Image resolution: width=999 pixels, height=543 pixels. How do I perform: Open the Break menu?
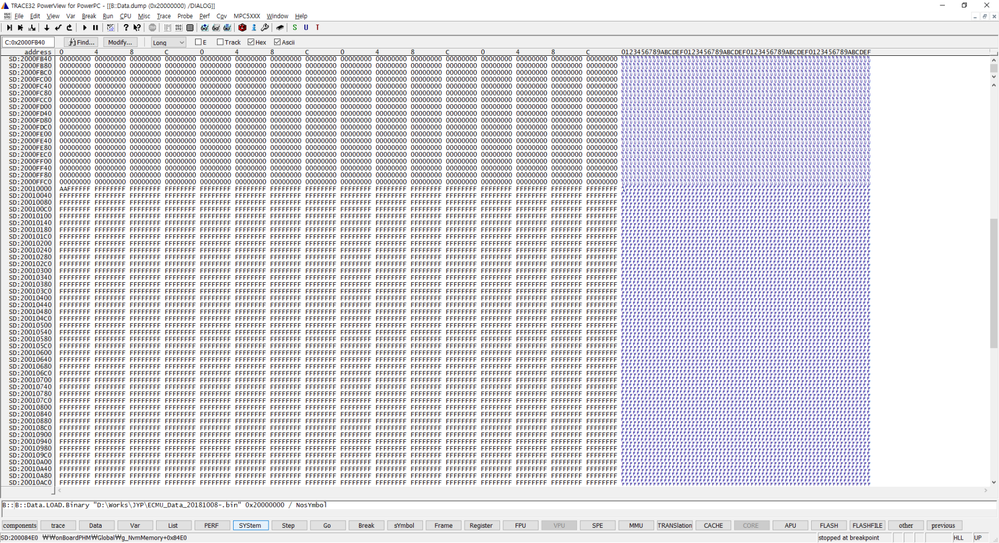coord(89,16)
